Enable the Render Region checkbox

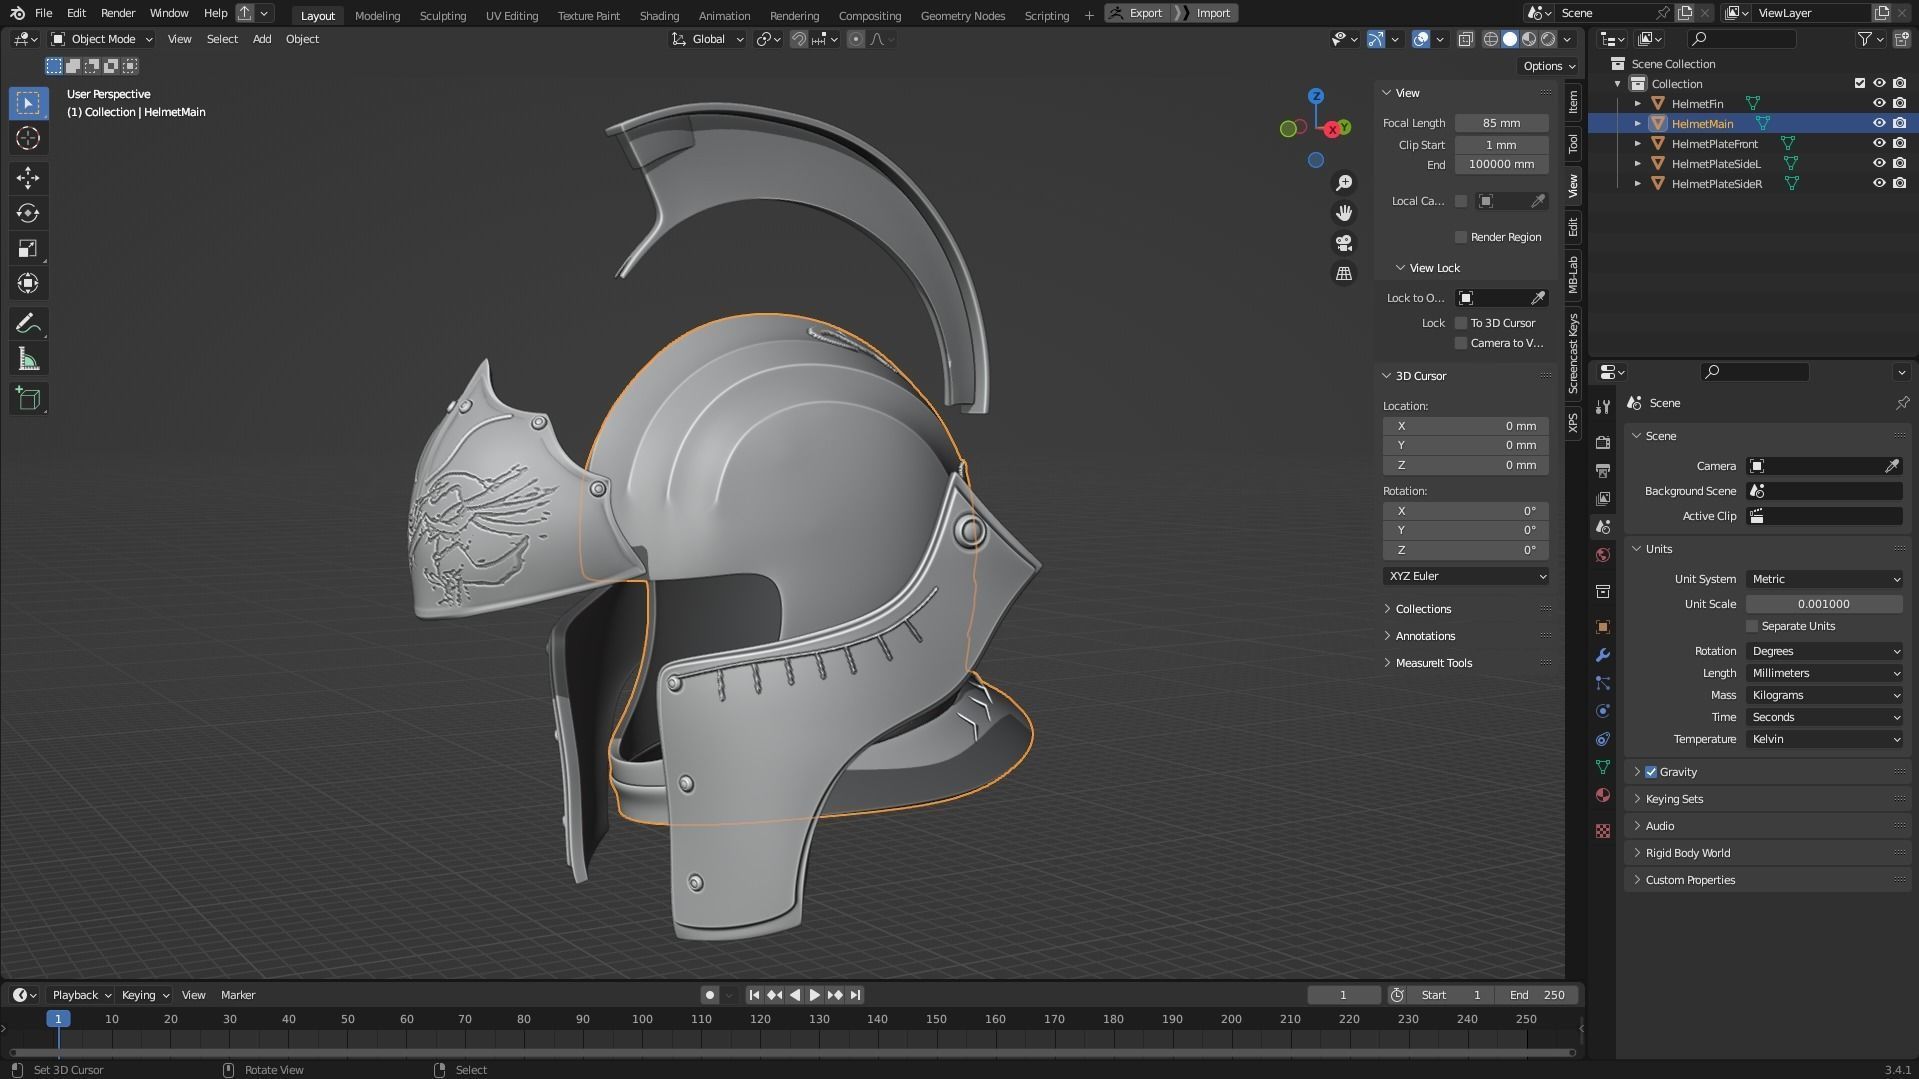click(x=1461, y=237)
